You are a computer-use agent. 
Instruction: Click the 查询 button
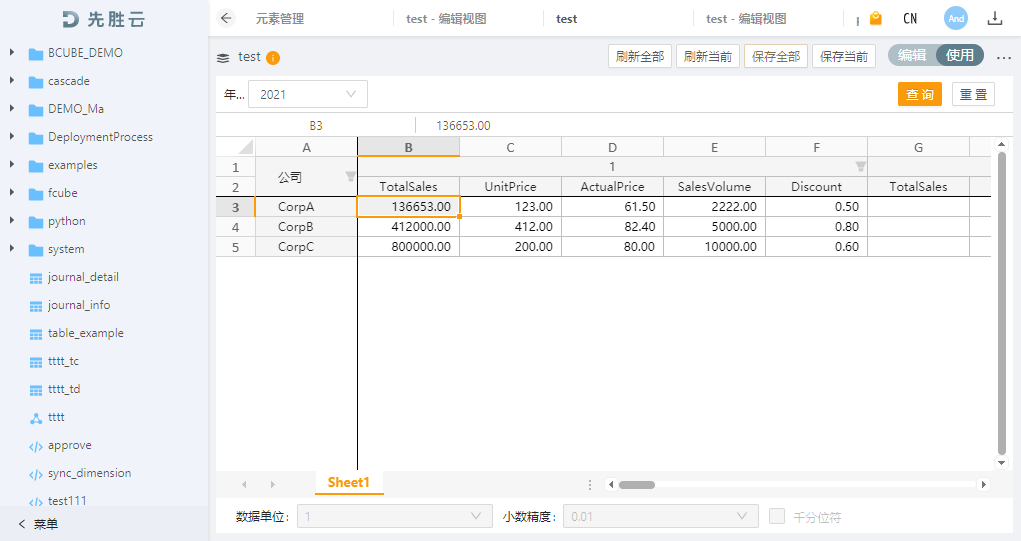click(x=919, y=94)
